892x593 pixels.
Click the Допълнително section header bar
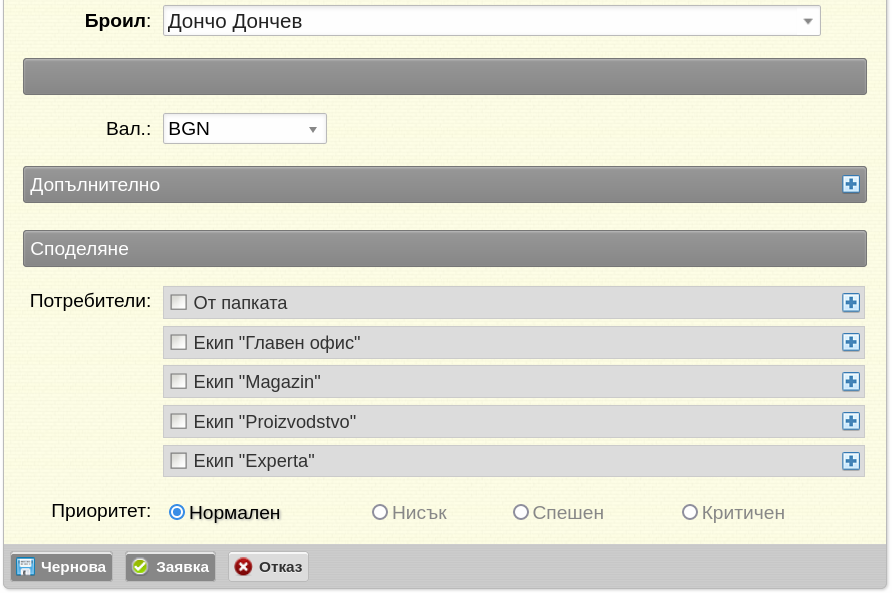pyautogui.click(x=445, y=184)
